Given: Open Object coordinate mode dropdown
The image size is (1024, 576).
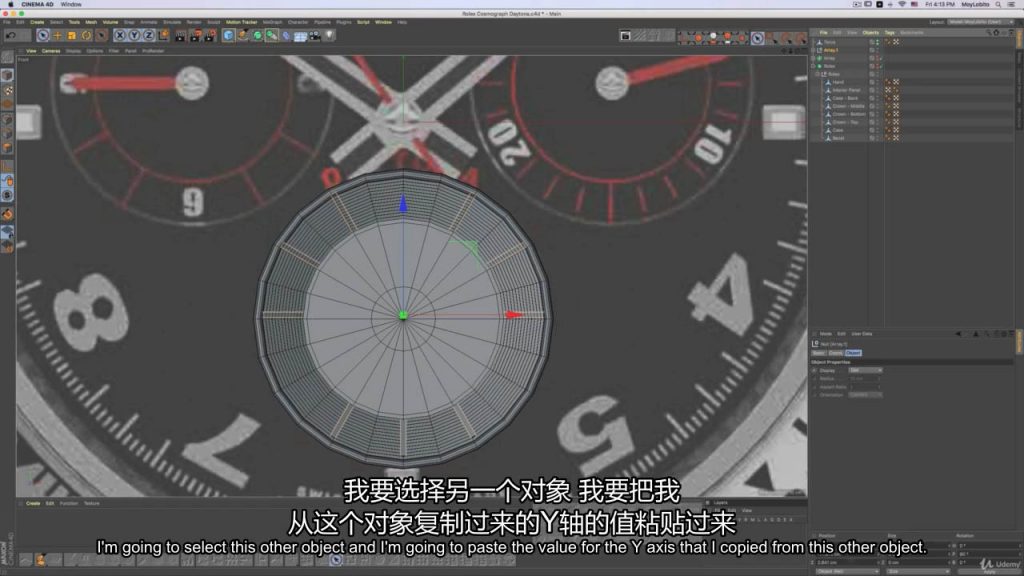Looking at the screenshot, I should pos(848,571).
